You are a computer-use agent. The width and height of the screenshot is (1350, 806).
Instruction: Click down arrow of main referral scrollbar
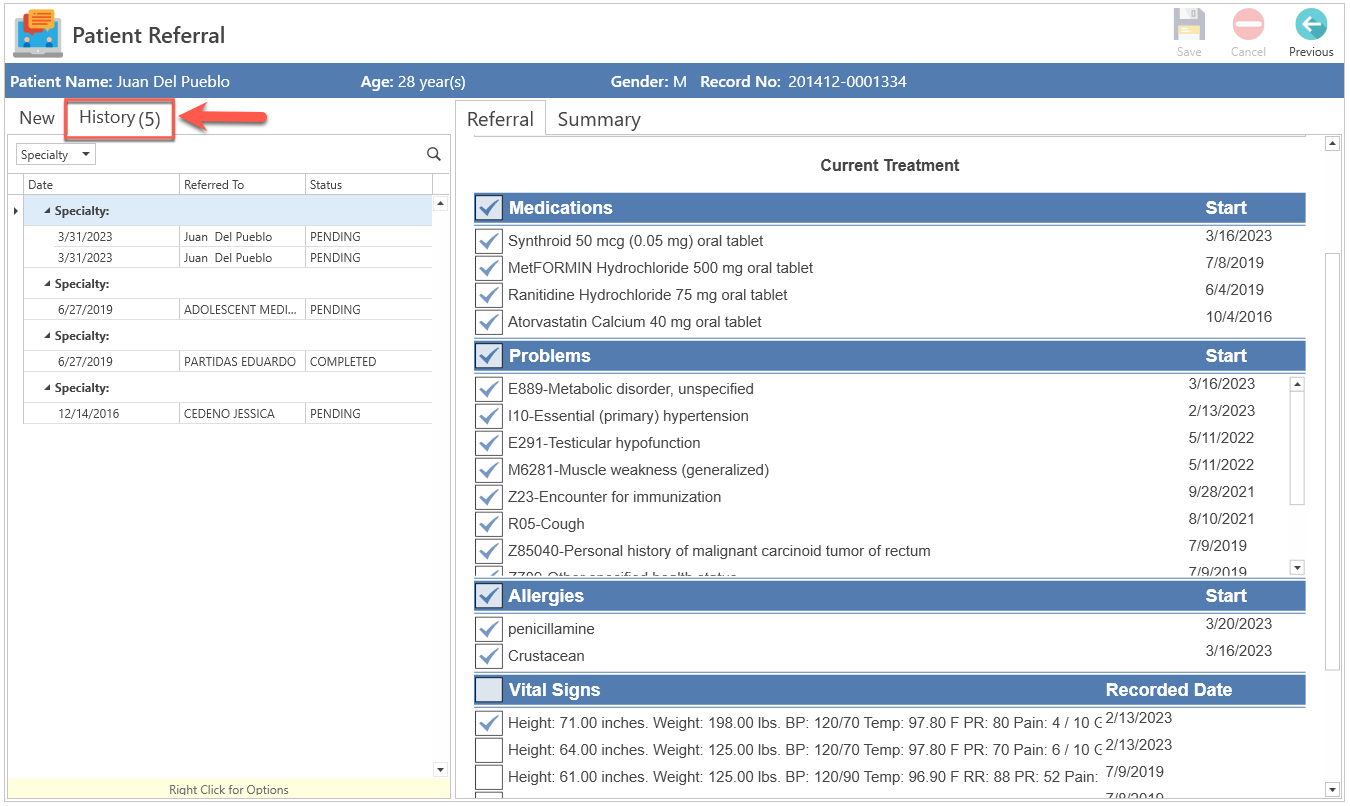click(x=1331, y=790)
